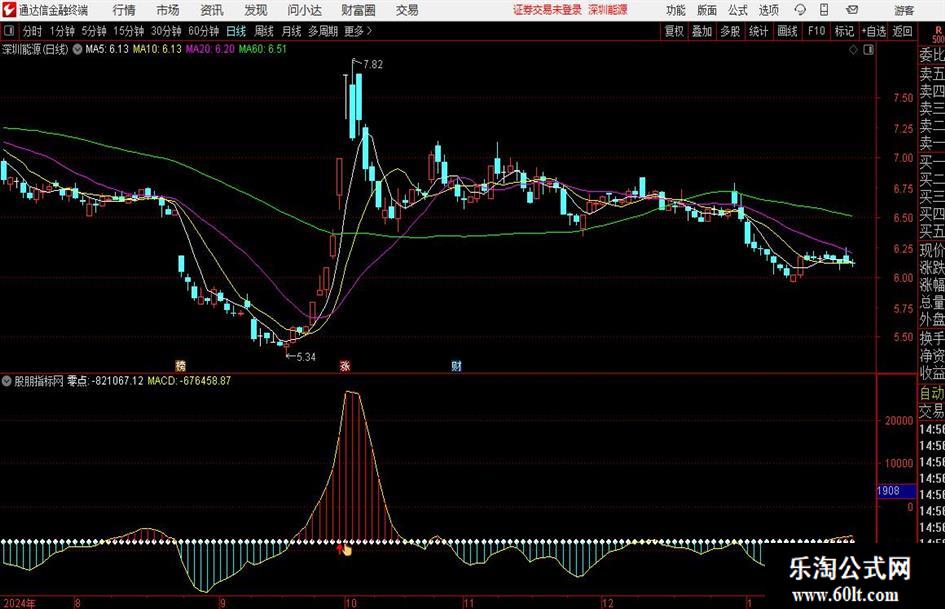The height and width of the screenshot is (609, 945).
Task: Expand the 股朋指标网 indicator dropdown arrow
Action: (x=7, y=381)
